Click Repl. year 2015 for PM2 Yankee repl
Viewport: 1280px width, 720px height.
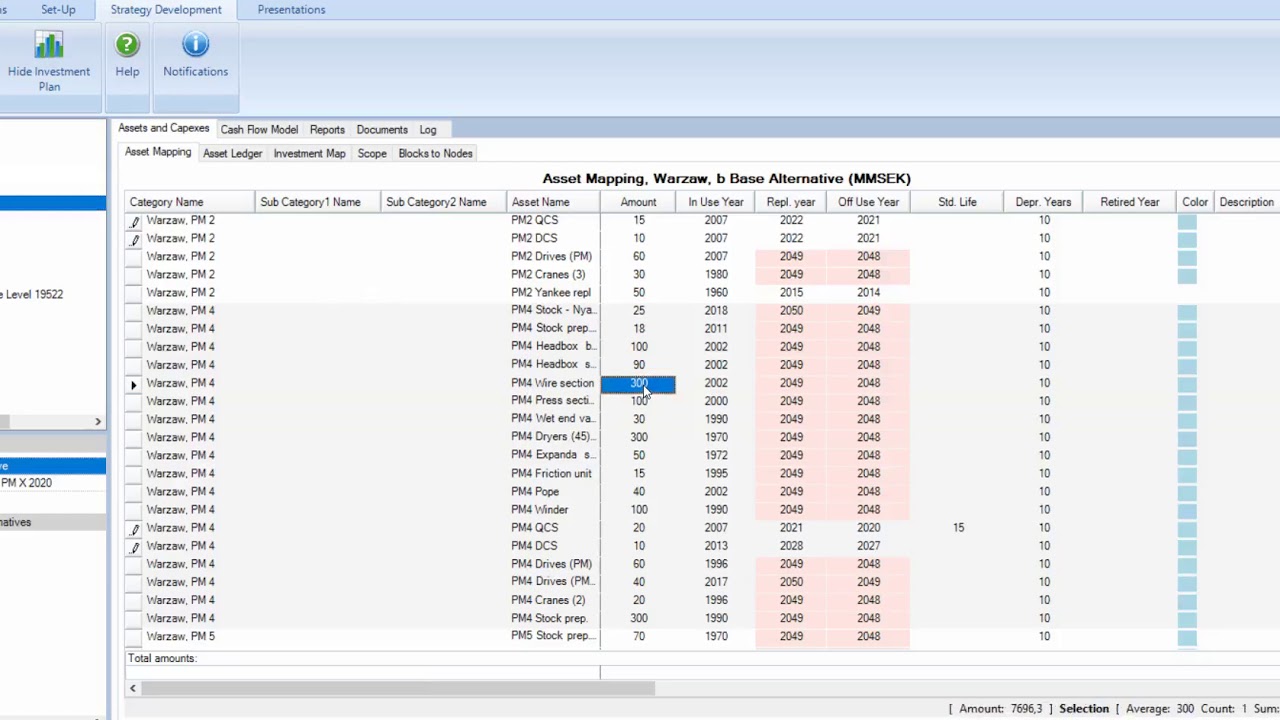click(x=791, y=293)
